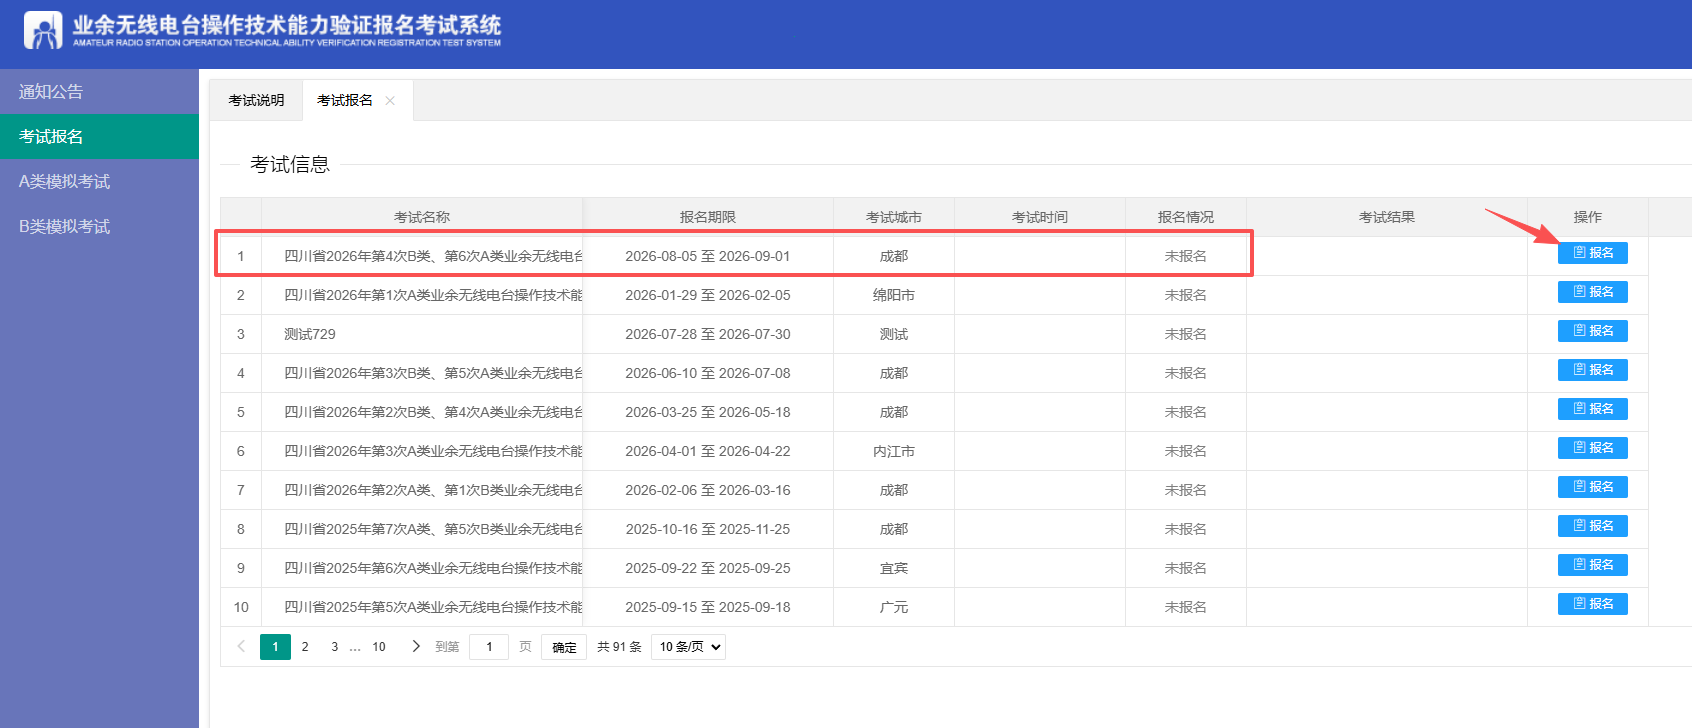
Task: Click 报名 button for 测试729
Action: (1592, 331)
